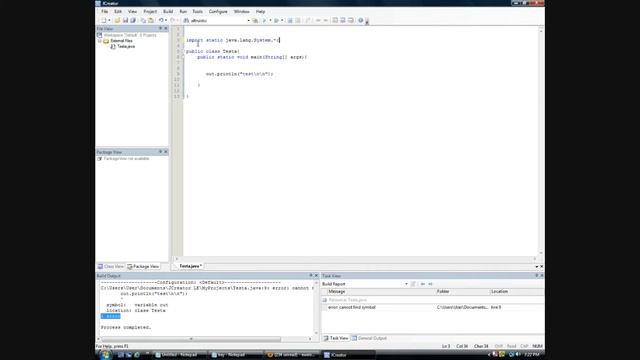Click the External Files folder icon
This screenshot has width=640, height=360.
(106, 41)
